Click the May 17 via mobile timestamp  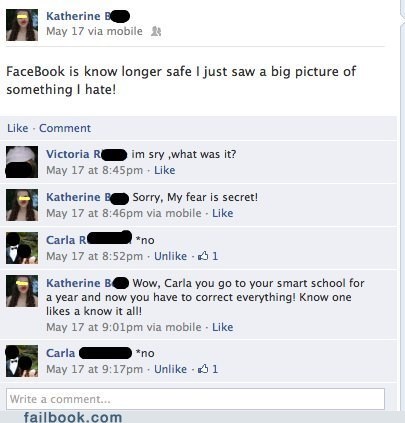(x=94, y=31)
